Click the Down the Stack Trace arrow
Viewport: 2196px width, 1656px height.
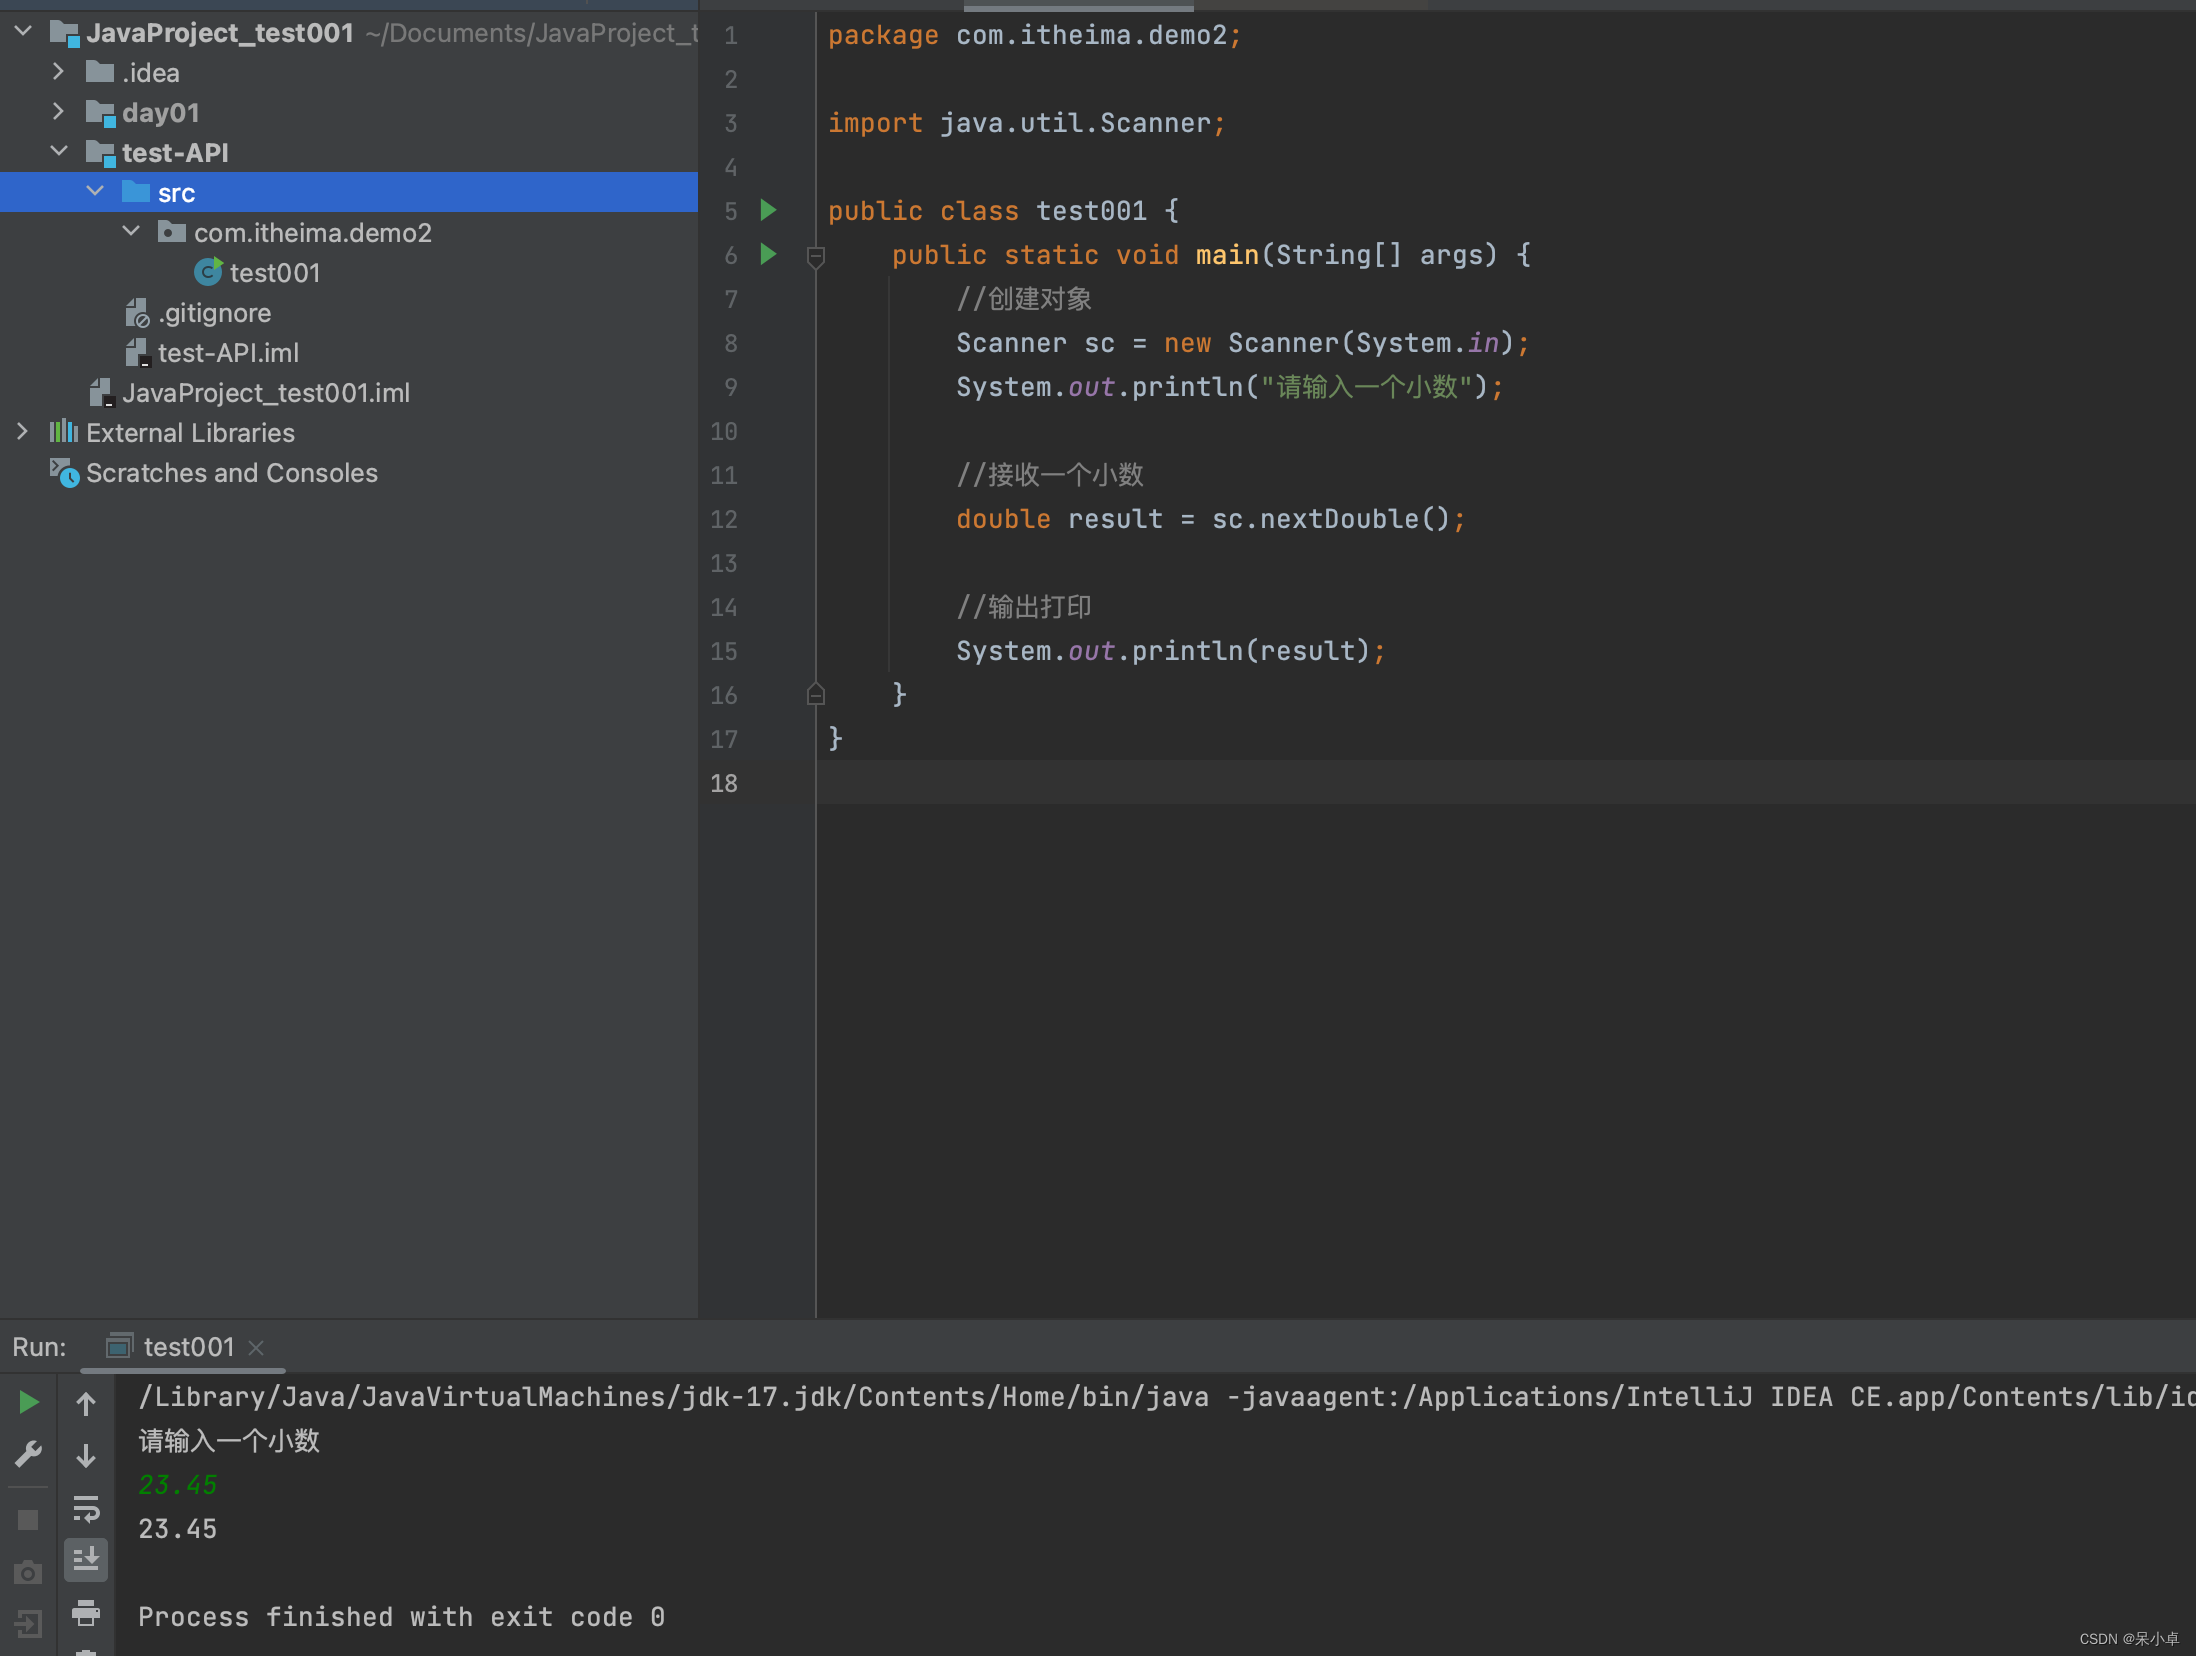[x=86, y=1455]
